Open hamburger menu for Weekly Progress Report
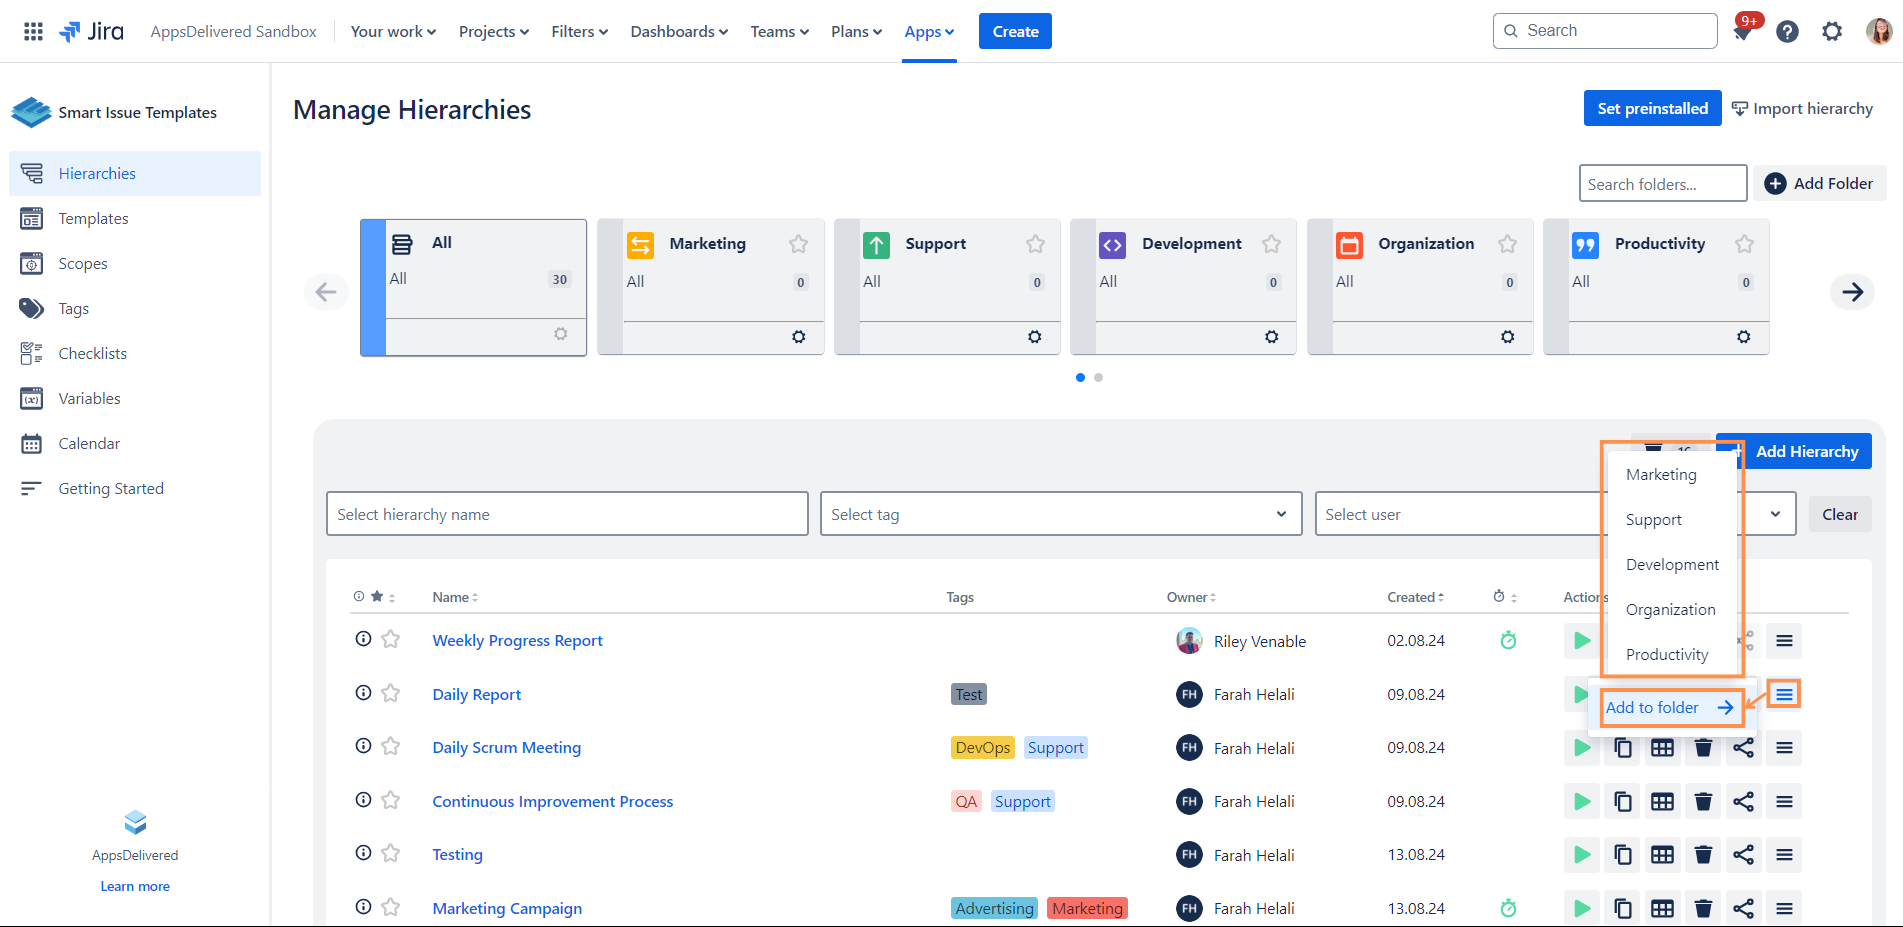This screenshot has height=927, width=1903. [x=1784, y=640]
